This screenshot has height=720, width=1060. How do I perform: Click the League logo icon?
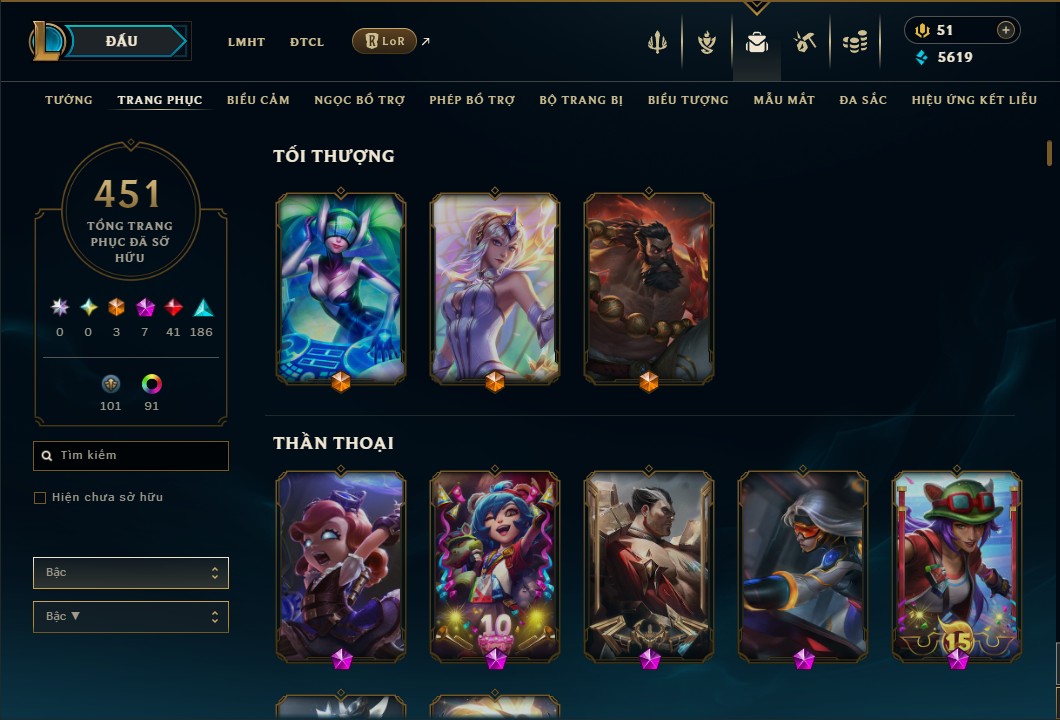[x=47, y=41]
